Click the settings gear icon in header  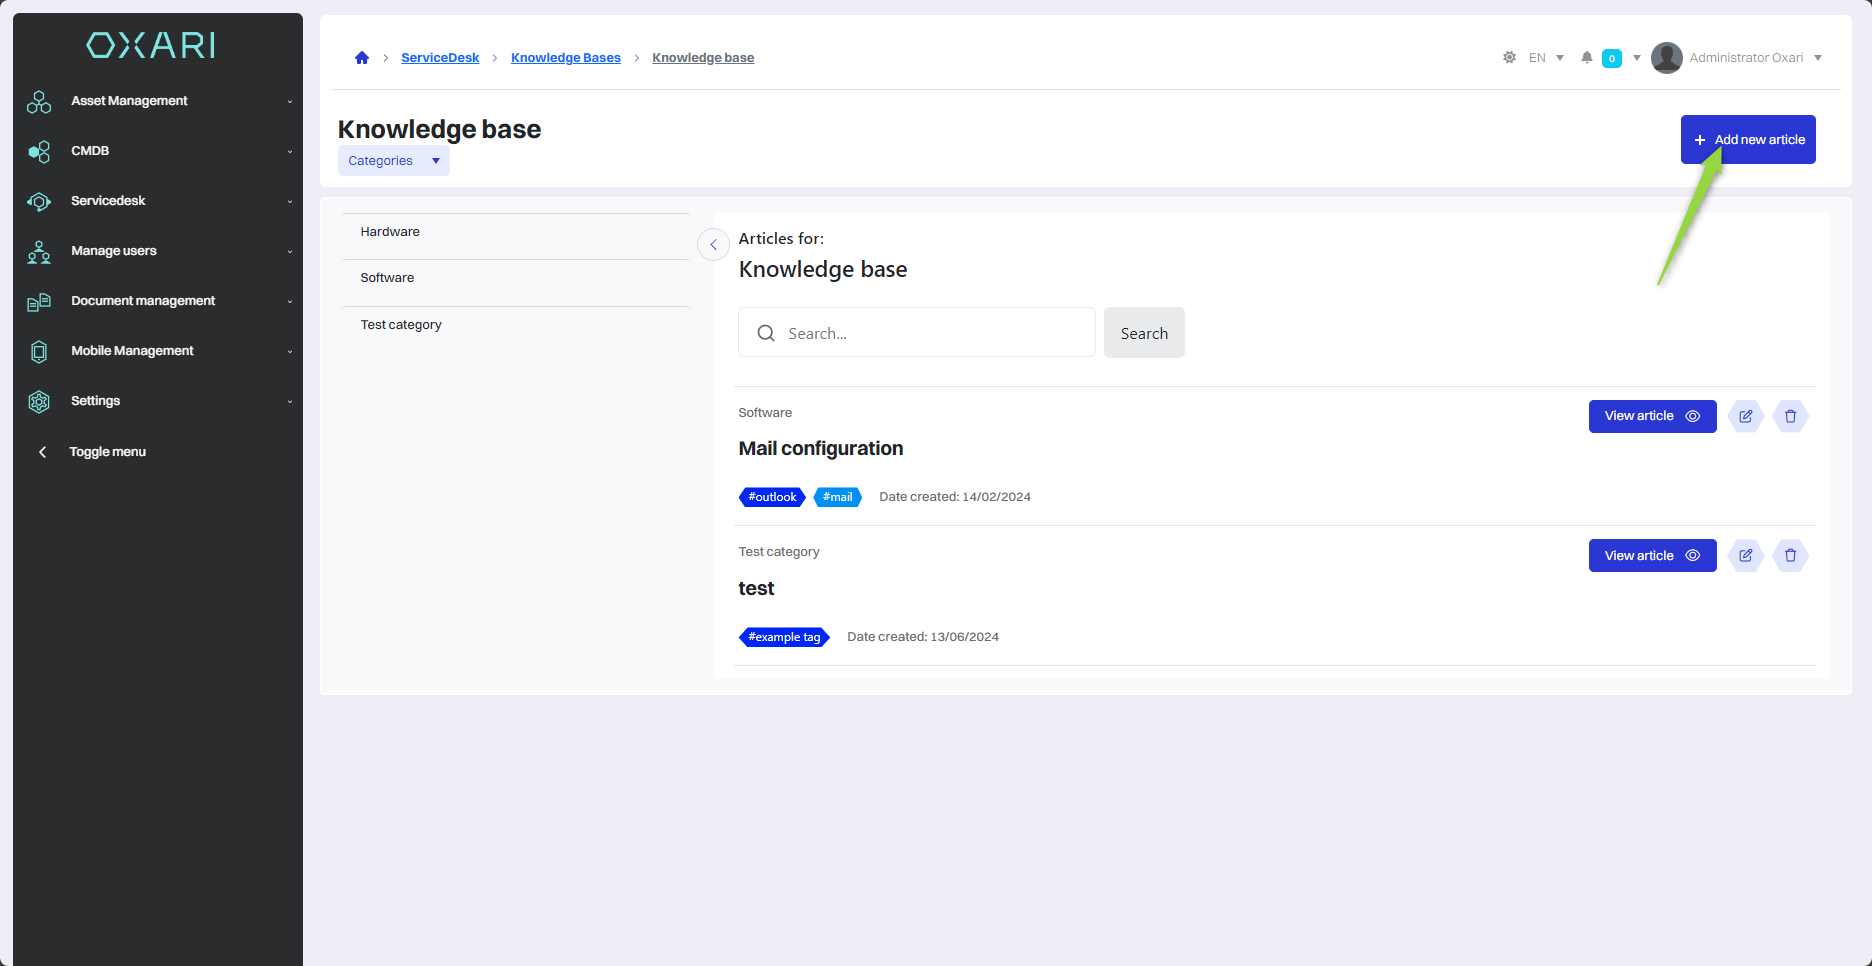(1509, 58)
